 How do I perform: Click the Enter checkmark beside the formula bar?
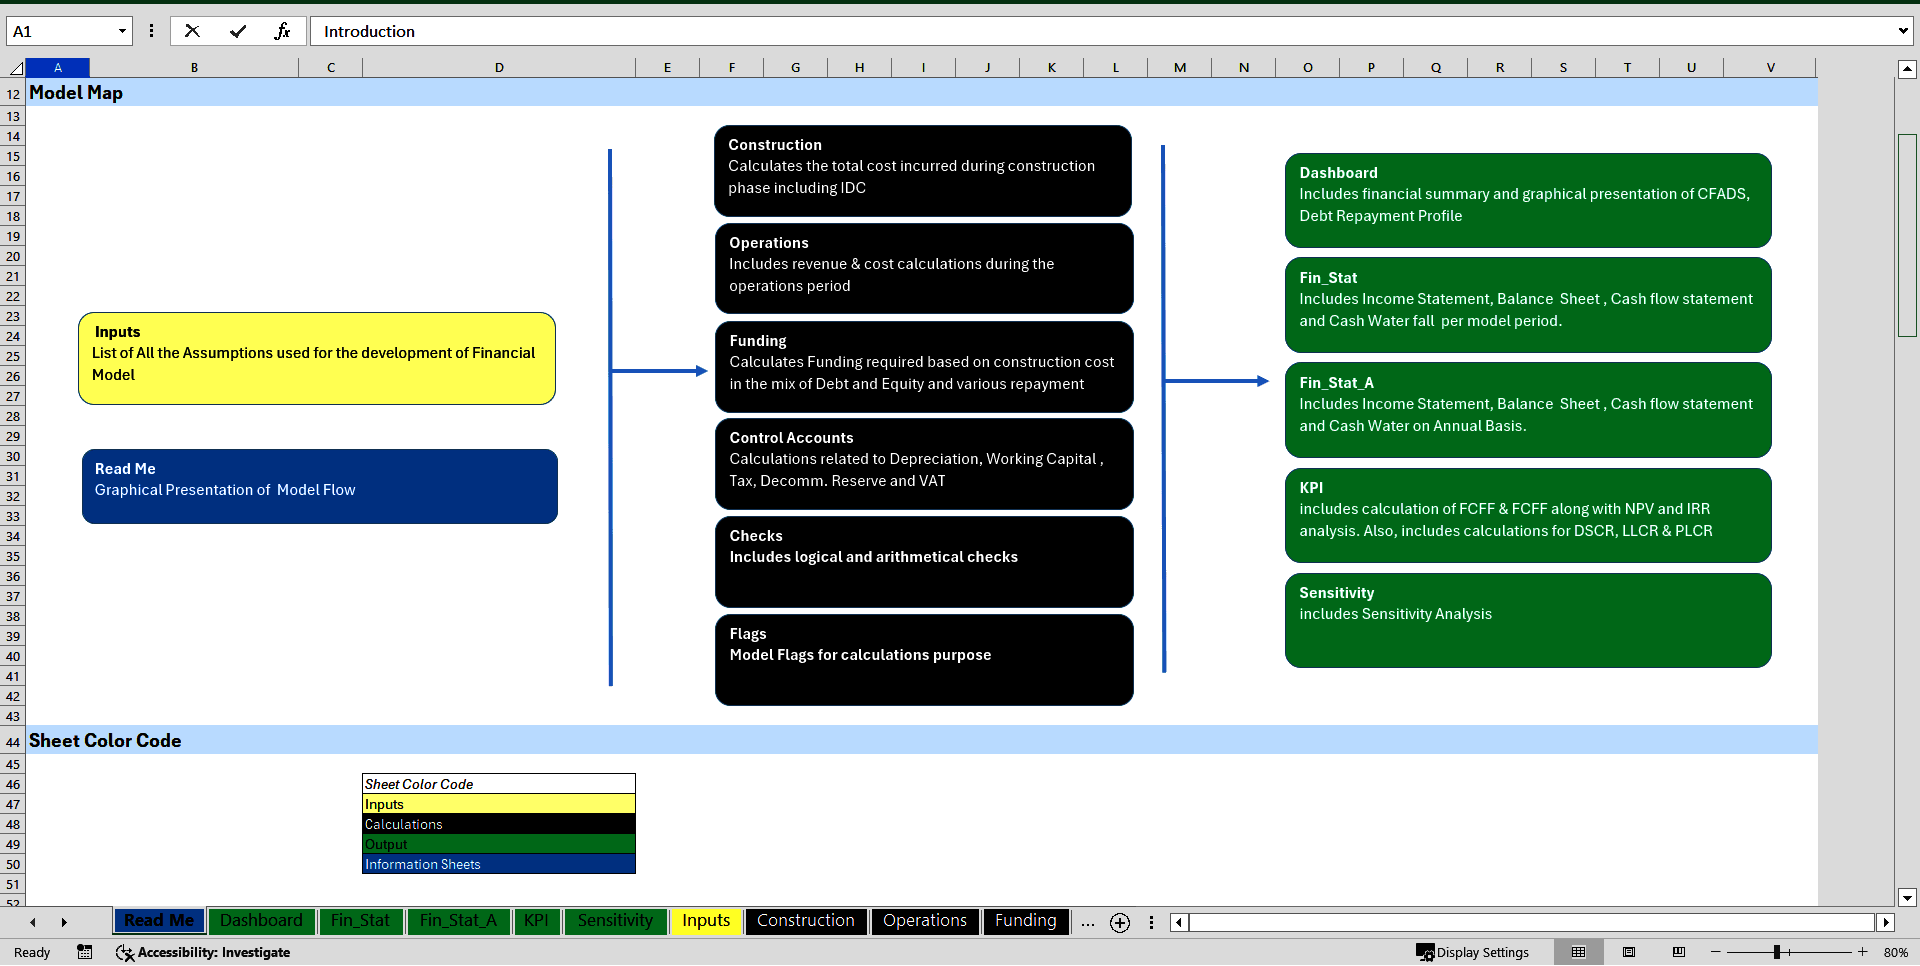(238, 31)
